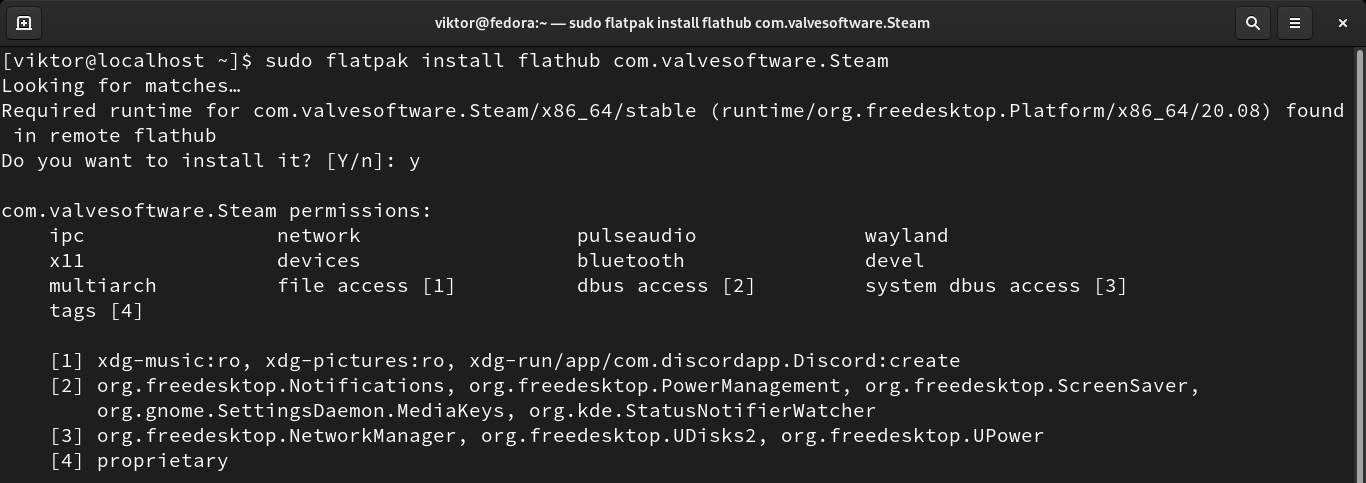The image size is (1366, 483).
Task: Click 'system dbus access [3]' text
Action: [995, 286]
